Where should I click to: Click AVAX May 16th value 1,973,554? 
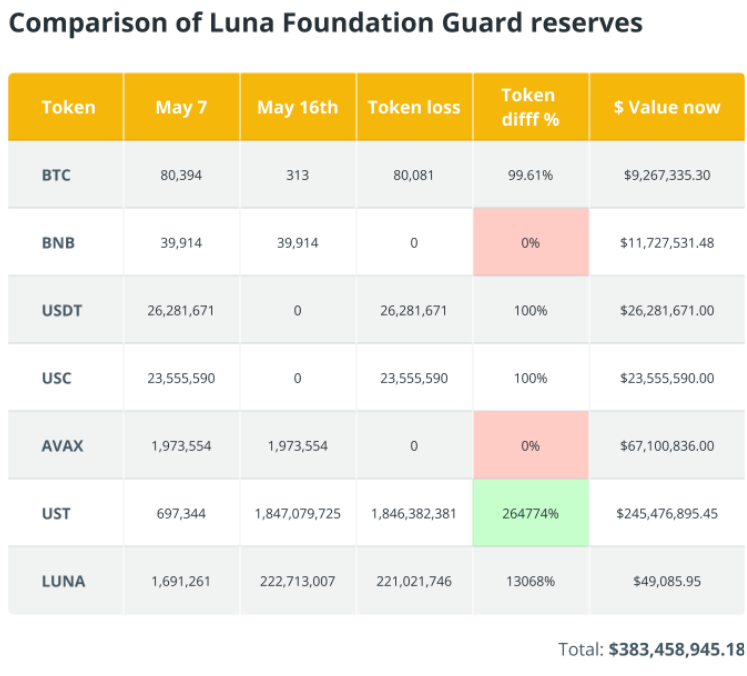tap(298, 446)
